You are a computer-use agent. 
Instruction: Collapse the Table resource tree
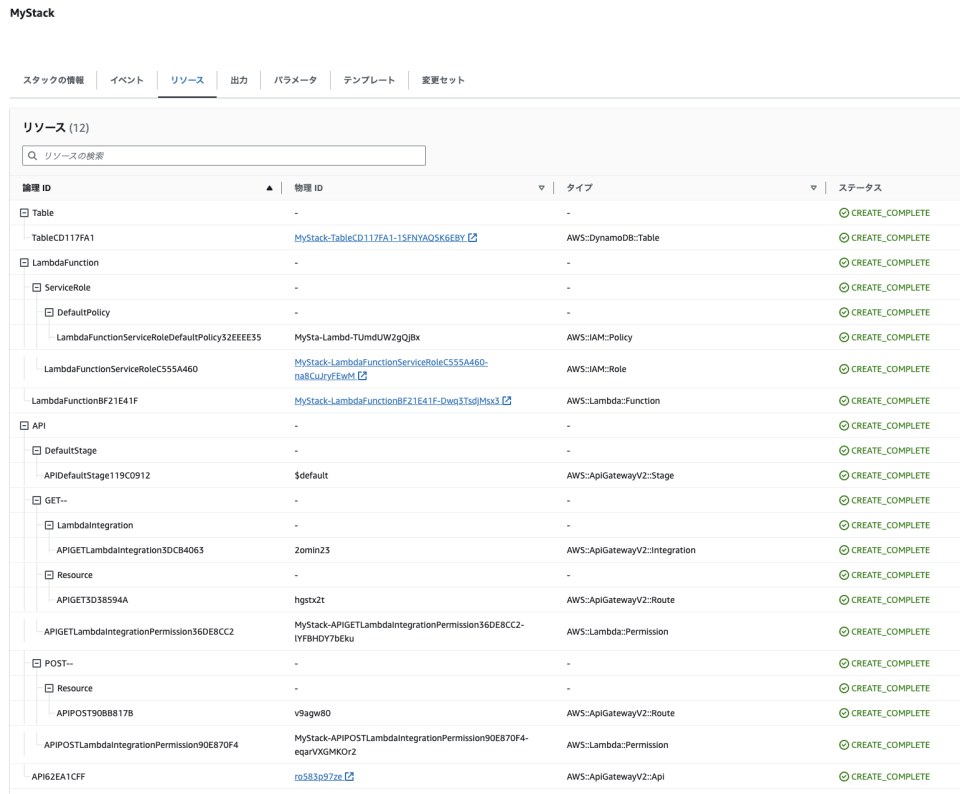25,212
